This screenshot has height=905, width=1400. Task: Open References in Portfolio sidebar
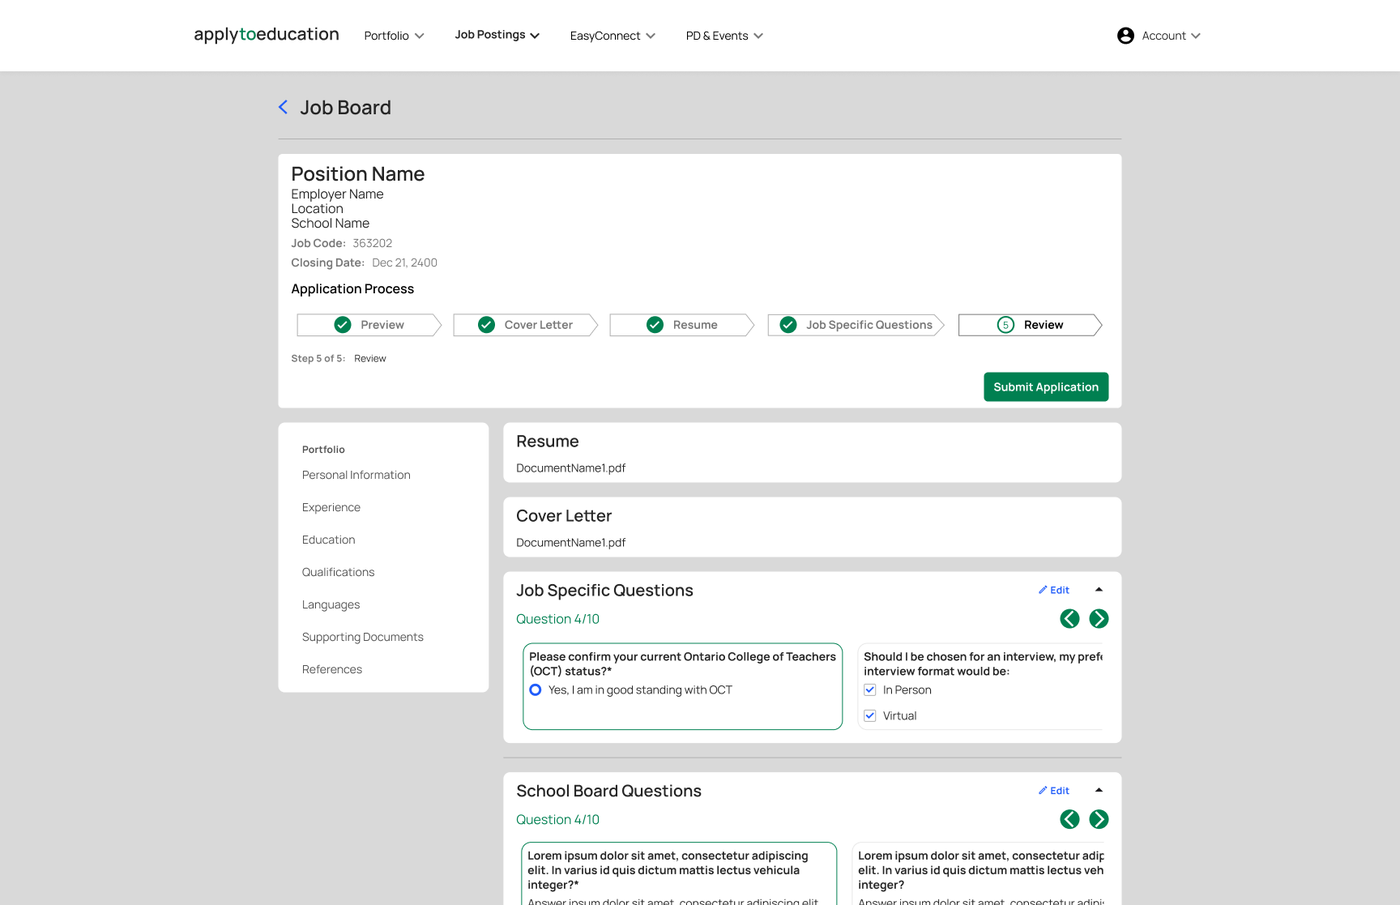(x=332, y=670)
